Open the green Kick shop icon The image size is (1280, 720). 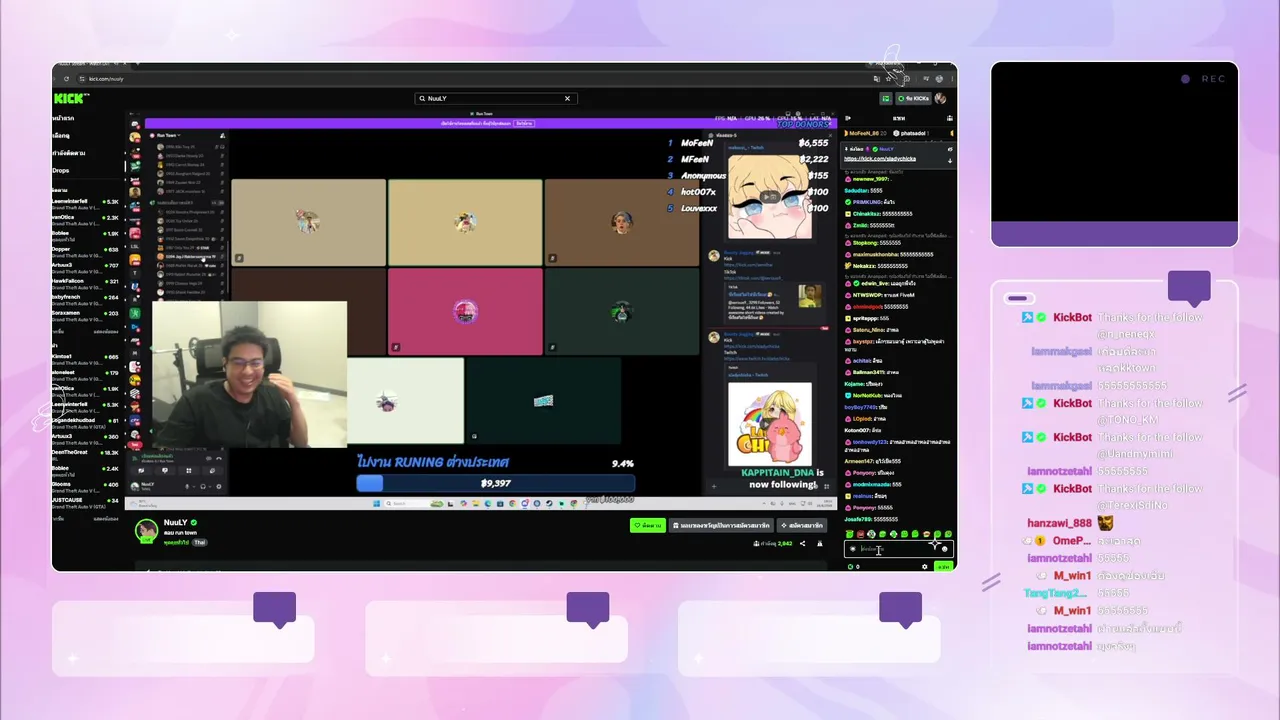(x=885, y=98)
